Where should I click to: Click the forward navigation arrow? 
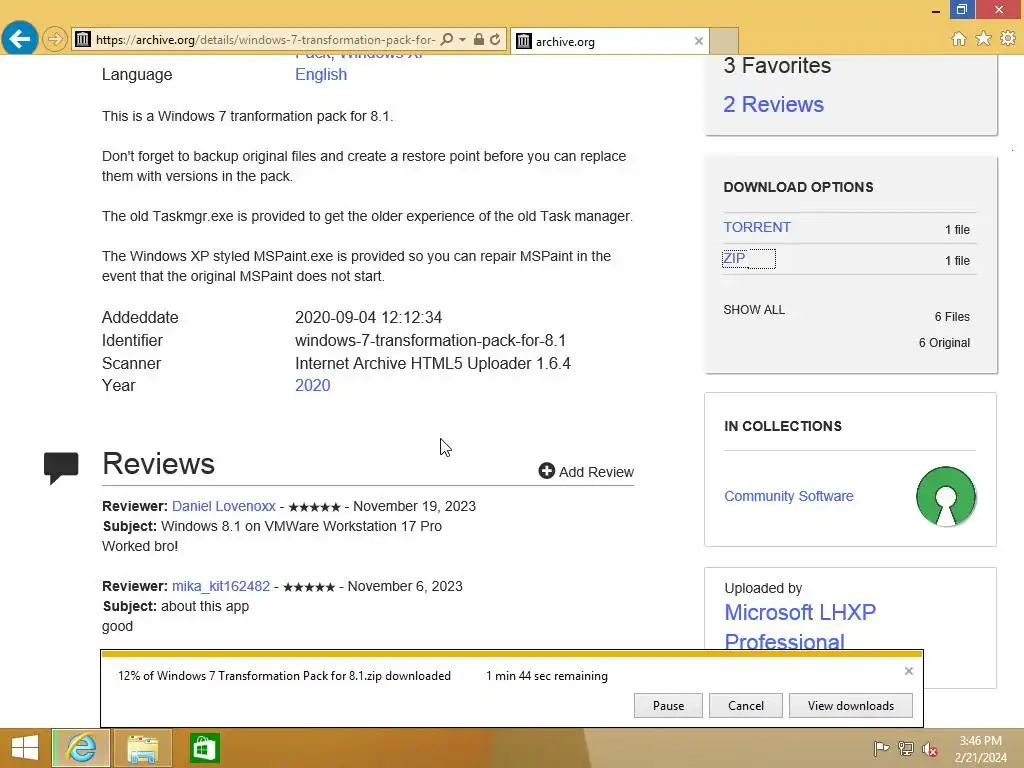coord(55,39)
